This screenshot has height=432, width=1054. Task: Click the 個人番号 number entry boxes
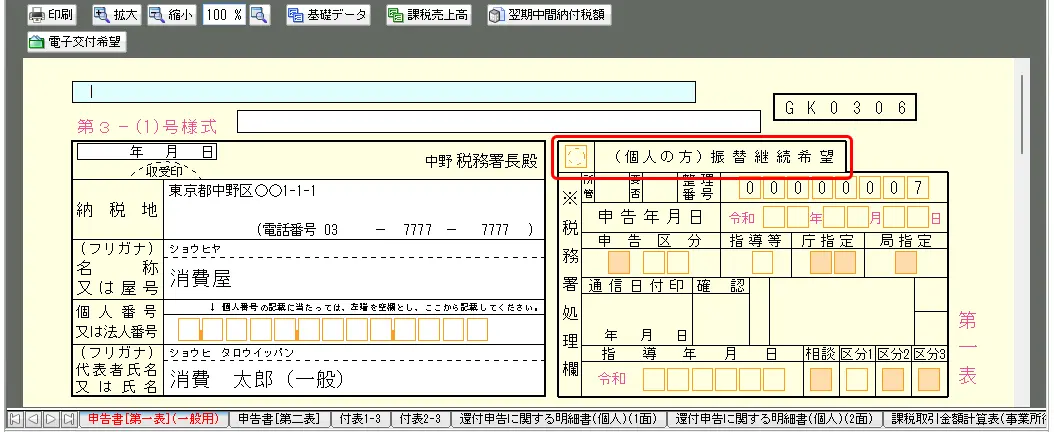pyautogui.click(x=332, y=329)
